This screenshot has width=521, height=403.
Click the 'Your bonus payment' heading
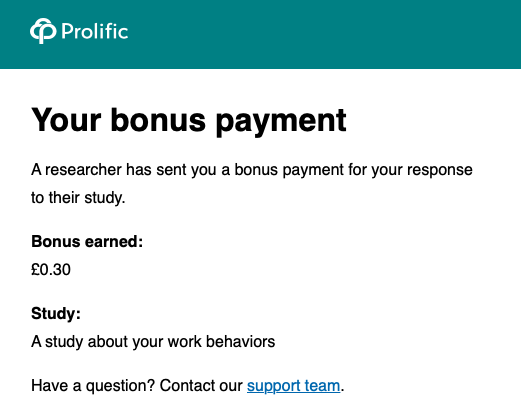click(x=189, y=120)
